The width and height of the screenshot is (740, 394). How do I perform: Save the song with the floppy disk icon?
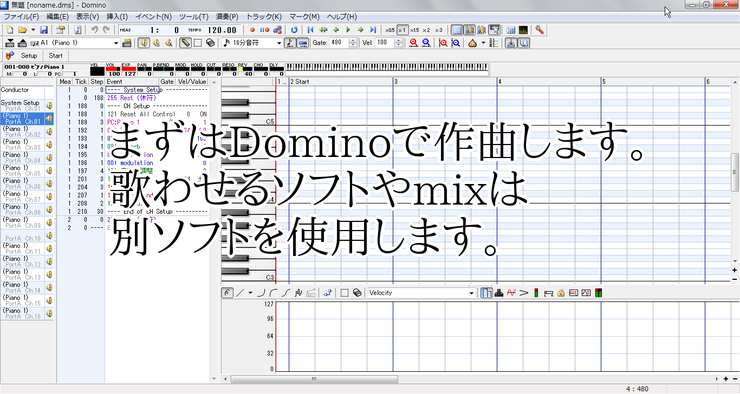(x=43, y=30)
